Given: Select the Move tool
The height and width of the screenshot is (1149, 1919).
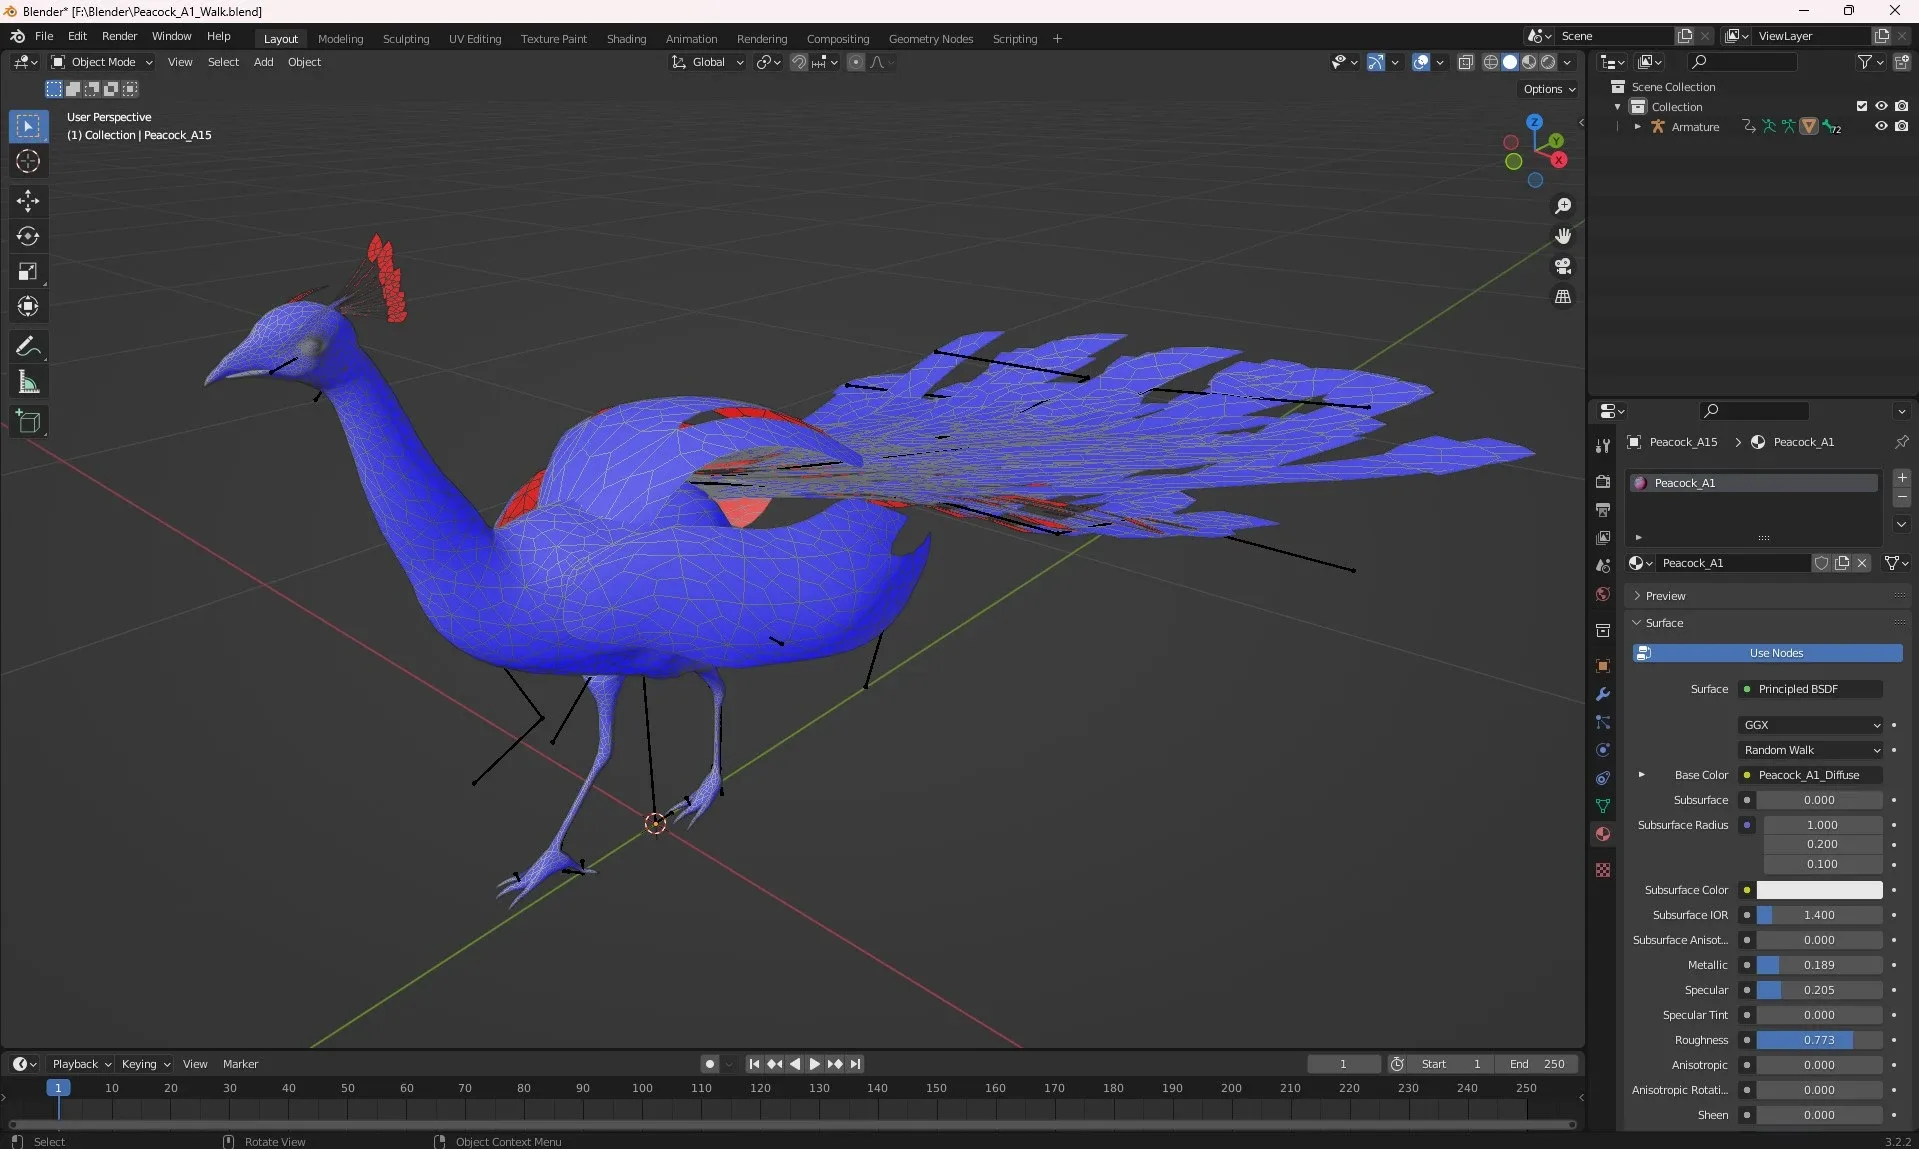Looking at the screenshot, I should 28,201.
